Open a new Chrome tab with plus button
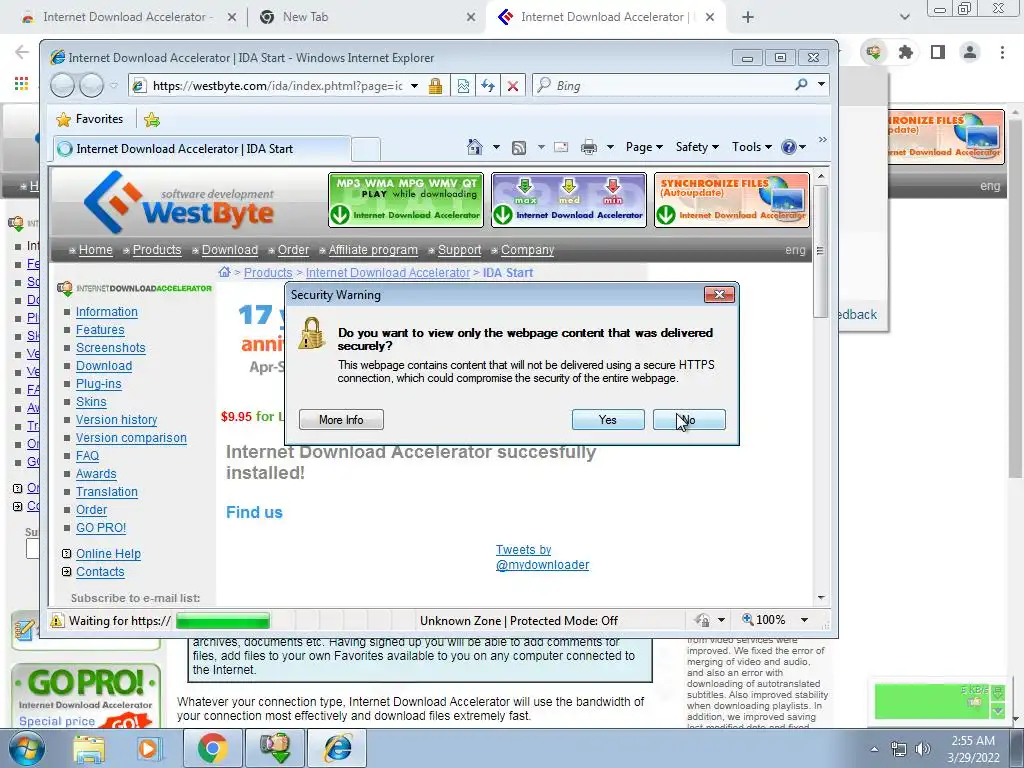This screenshot has width=1024, height=768. [x=748, y=18]
